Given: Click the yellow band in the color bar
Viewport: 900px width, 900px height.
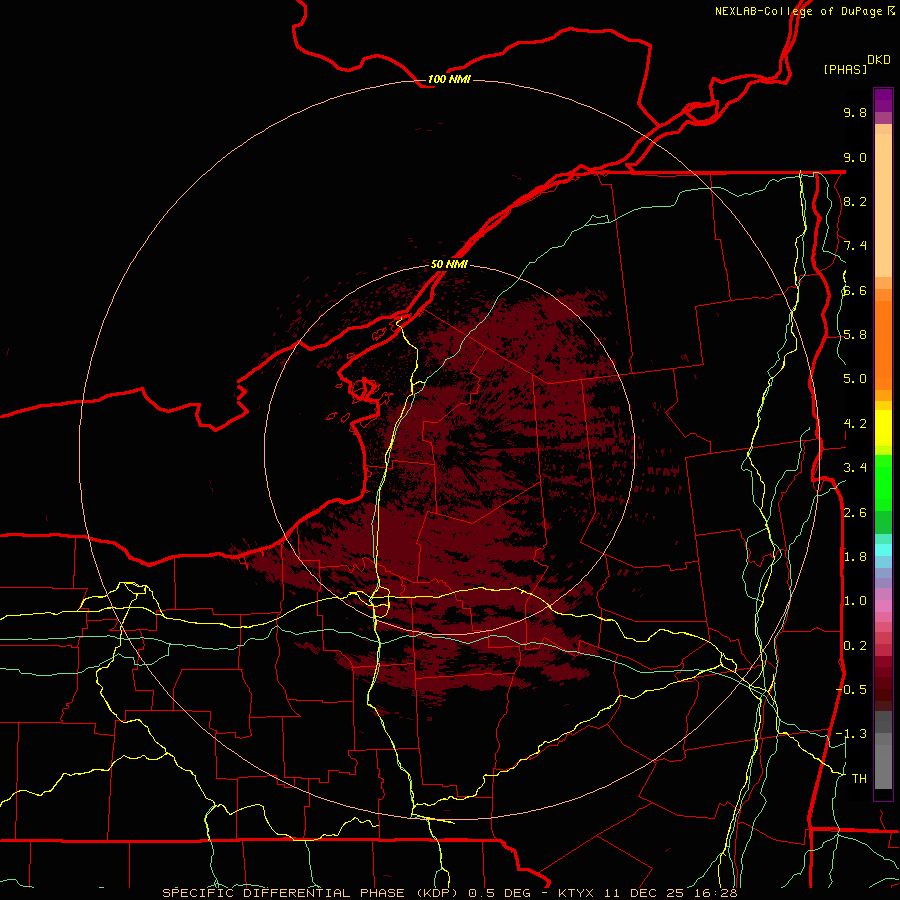Looking at the screenshot, I should pyautogui.click(x=883, y=428).
